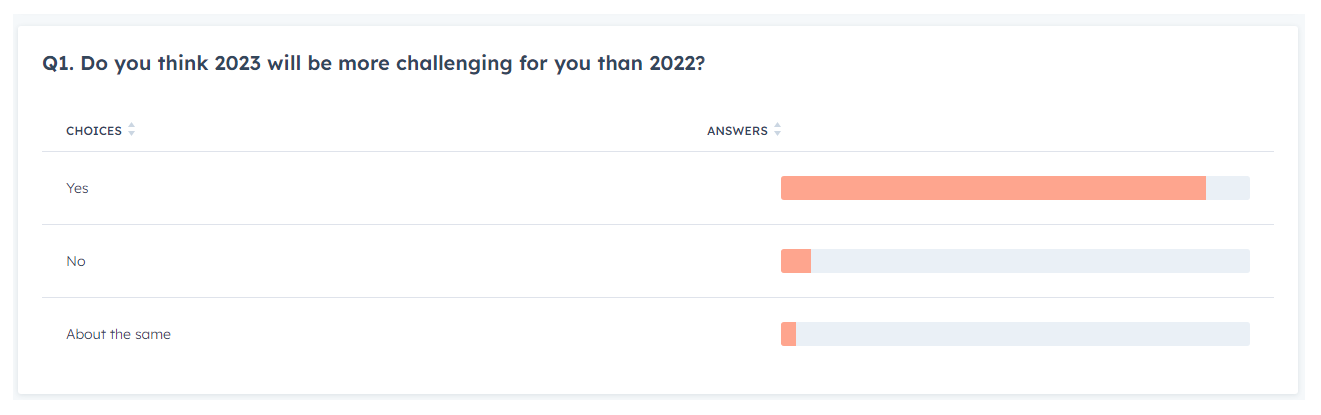This screenshot has height=415, width=1321.
Task: Select the Yes choice label
Action: [77, 188]
